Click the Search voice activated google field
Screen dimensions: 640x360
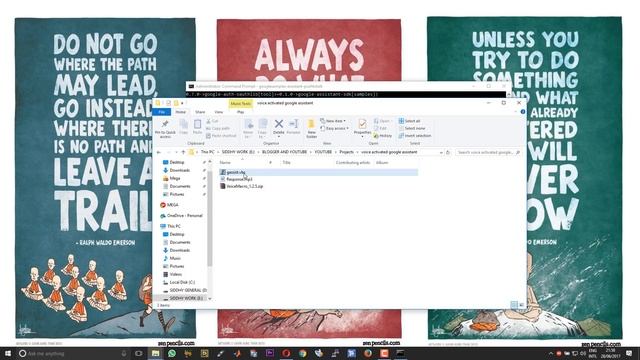click(488, 152)
